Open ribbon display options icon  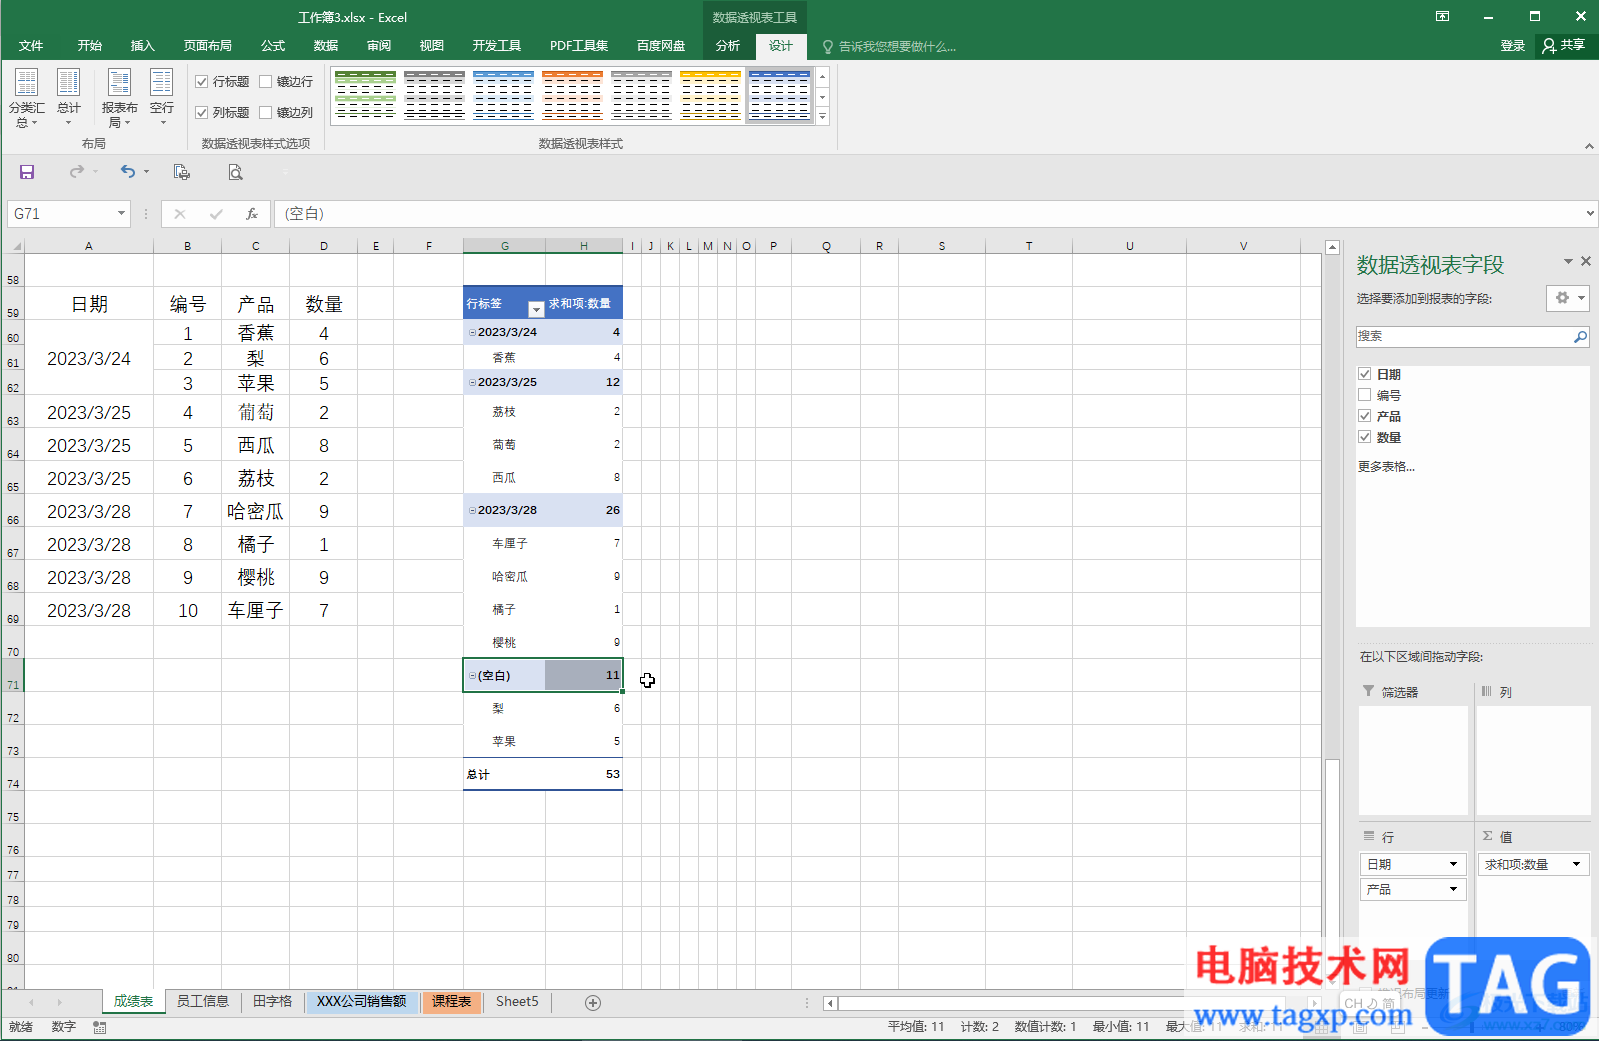(1442, 16)
